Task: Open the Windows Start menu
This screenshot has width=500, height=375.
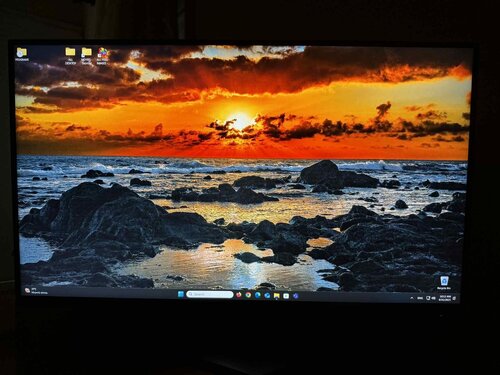Action: (x=181, y=294)
